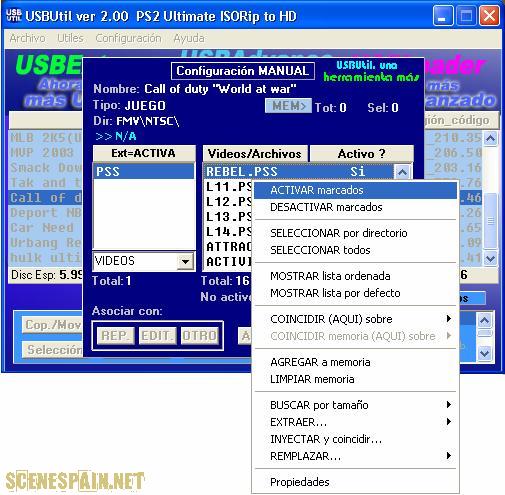Click up arrow of the lower-right list scrollbar
The image size is (505, 495).
point(484,320)
